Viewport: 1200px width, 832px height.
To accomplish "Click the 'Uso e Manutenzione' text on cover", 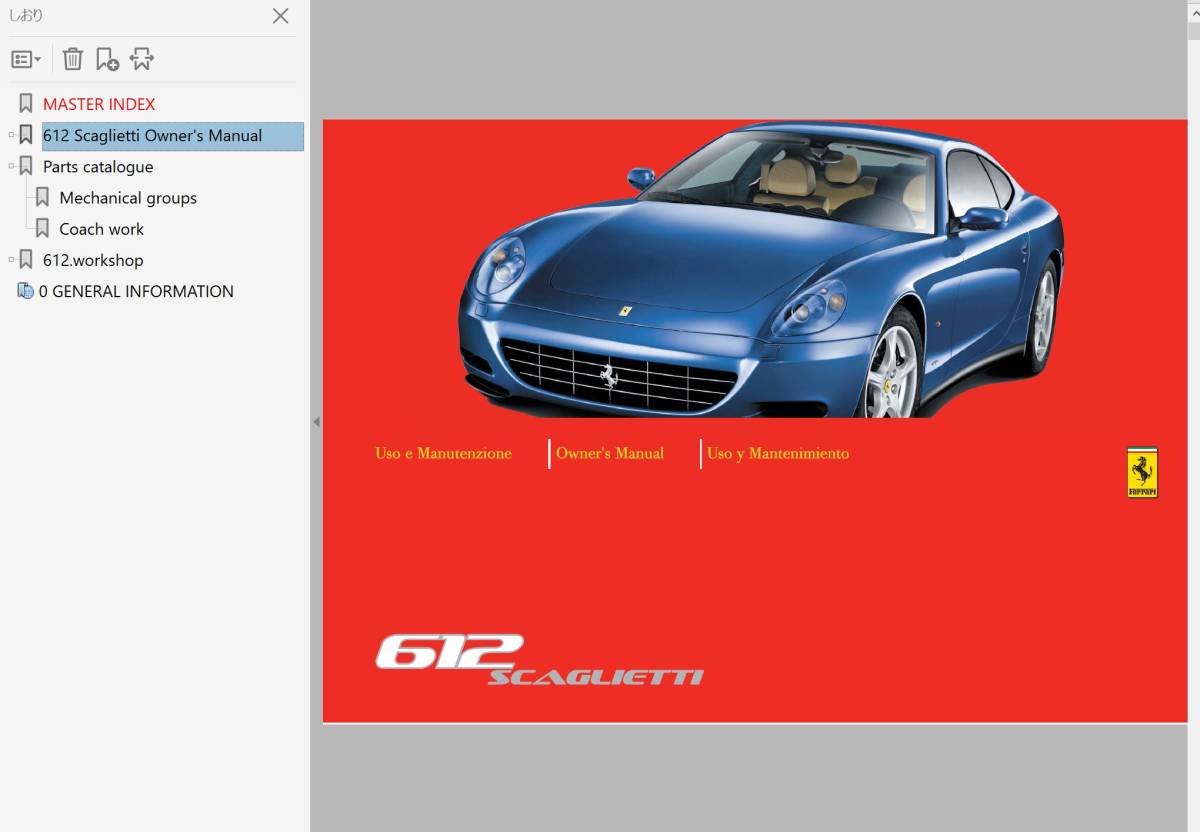I will [443, 453].
